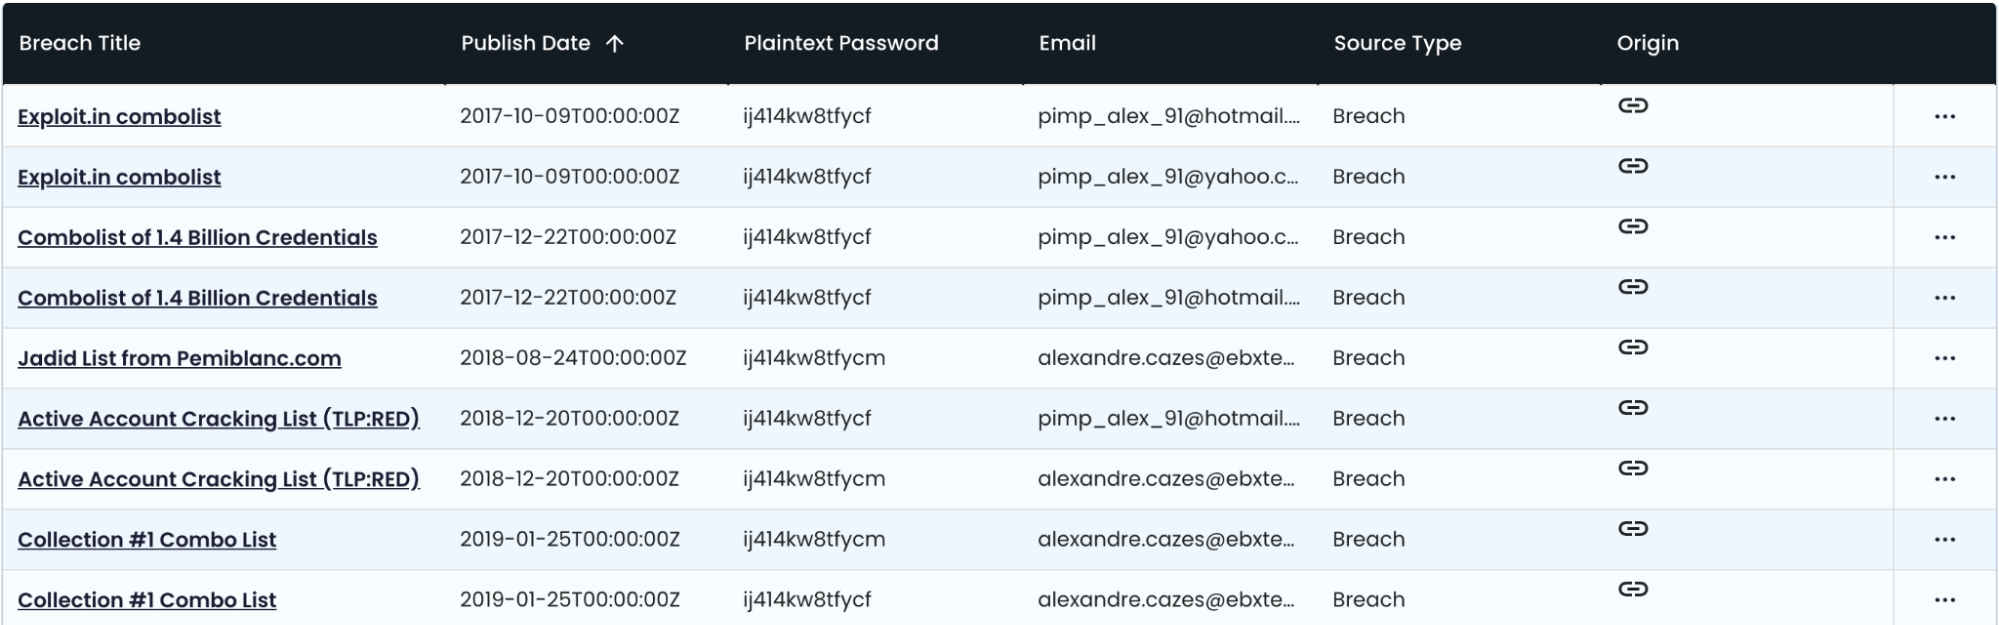This screenshot has height=625, width=1999.
Task: Open origin link icon for Jadid List row
Action: [x=1633, y=348]
